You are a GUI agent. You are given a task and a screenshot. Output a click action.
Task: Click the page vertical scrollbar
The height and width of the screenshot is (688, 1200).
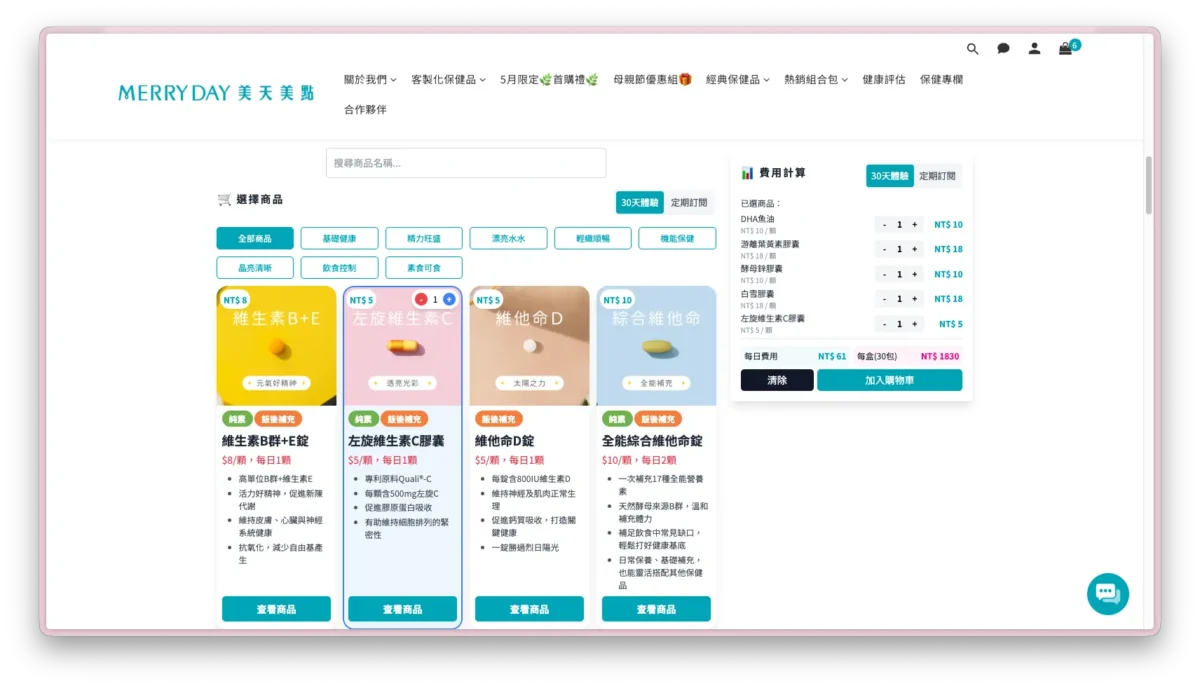coord(1149,185)
